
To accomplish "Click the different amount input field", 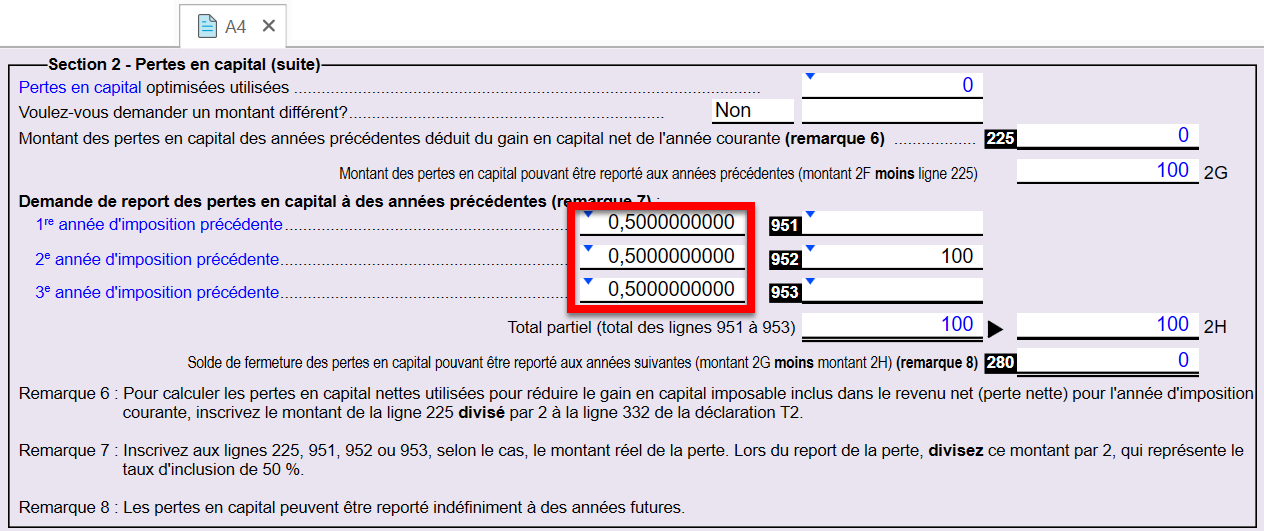I will (892, 110).
